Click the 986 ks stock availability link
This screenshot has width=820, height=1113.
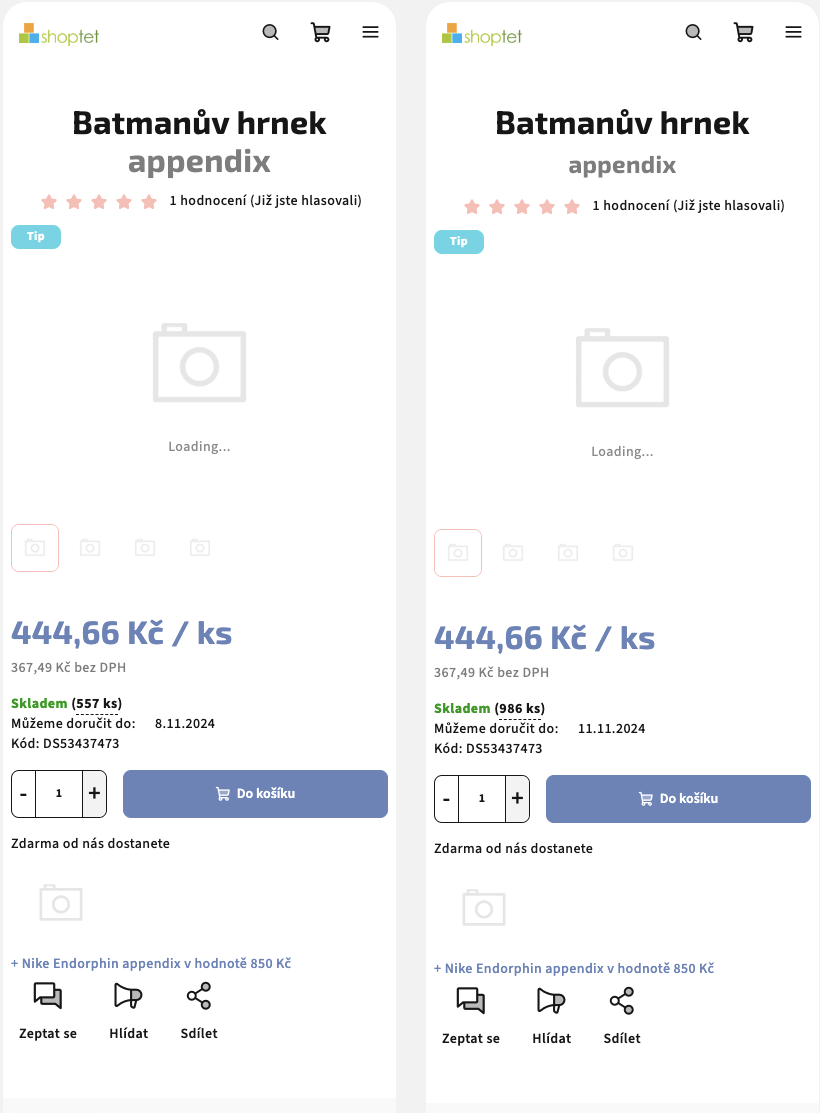[520, 709]
